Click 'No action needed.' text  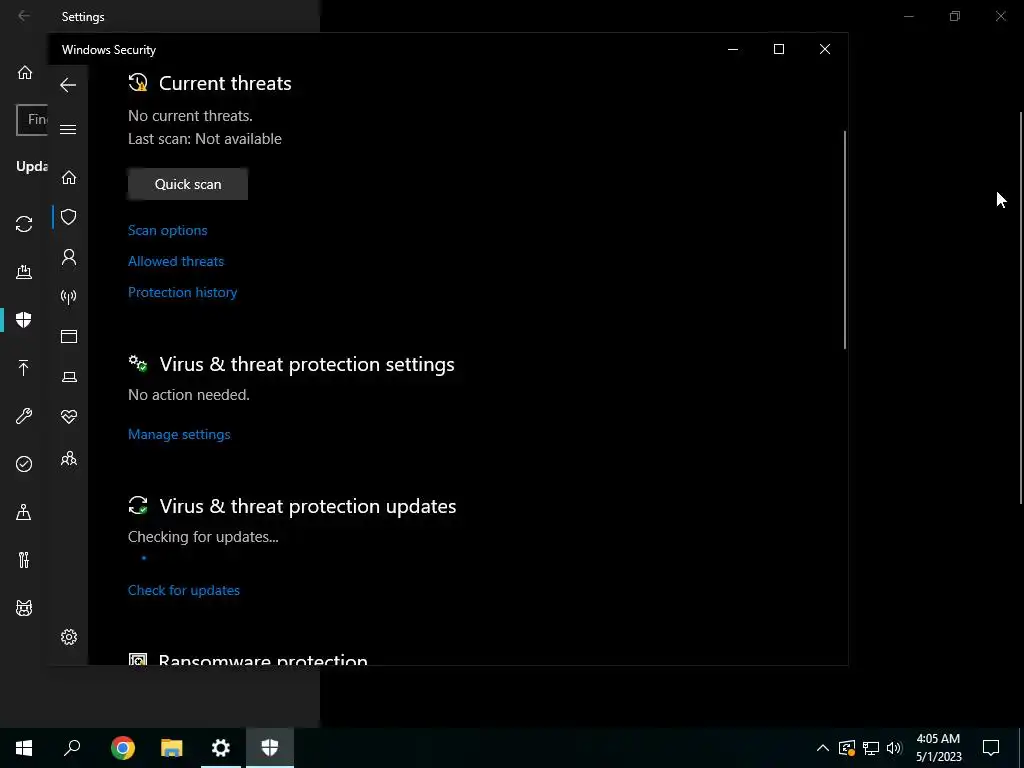click(189, 395)
